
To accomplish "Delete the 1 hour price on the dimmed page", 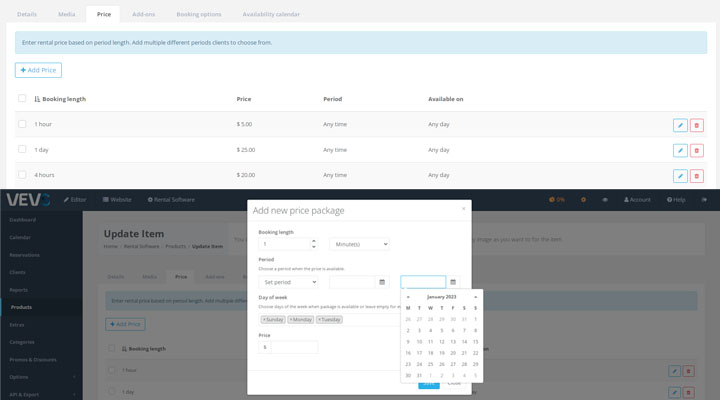I will coord(688,371).
